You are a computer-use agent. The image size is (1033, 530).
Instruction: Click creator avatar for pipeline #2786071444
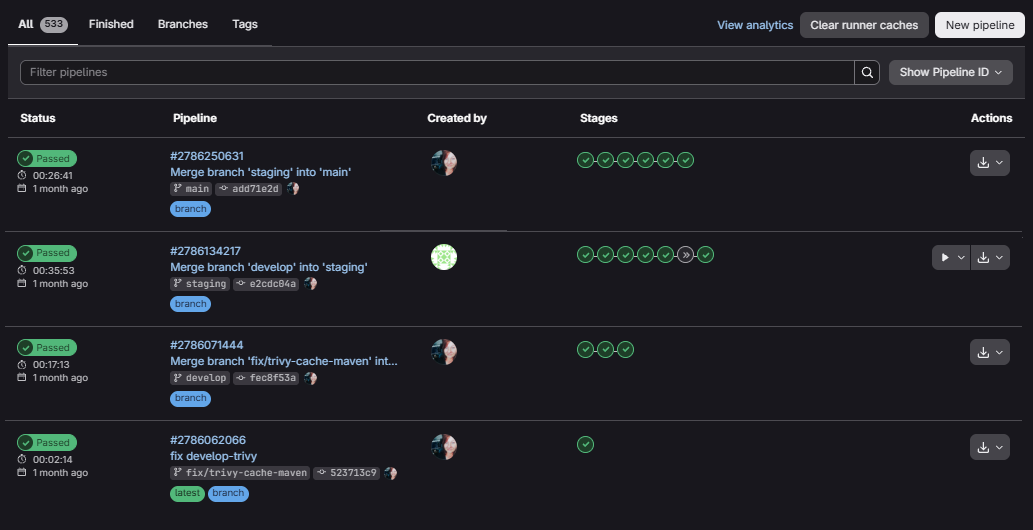pos(444,352)
